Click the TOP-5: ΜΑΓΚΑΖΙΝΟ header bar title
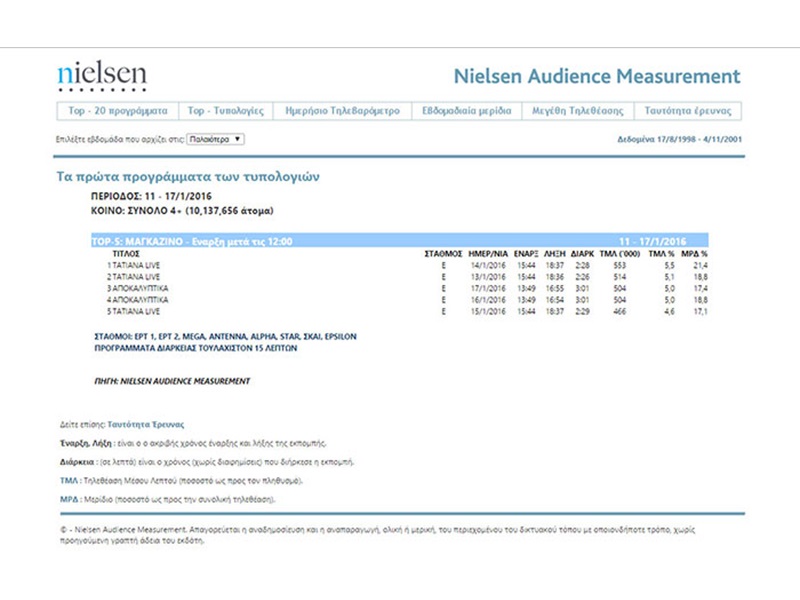Screen dimensions: 800x600 (192, 241)
